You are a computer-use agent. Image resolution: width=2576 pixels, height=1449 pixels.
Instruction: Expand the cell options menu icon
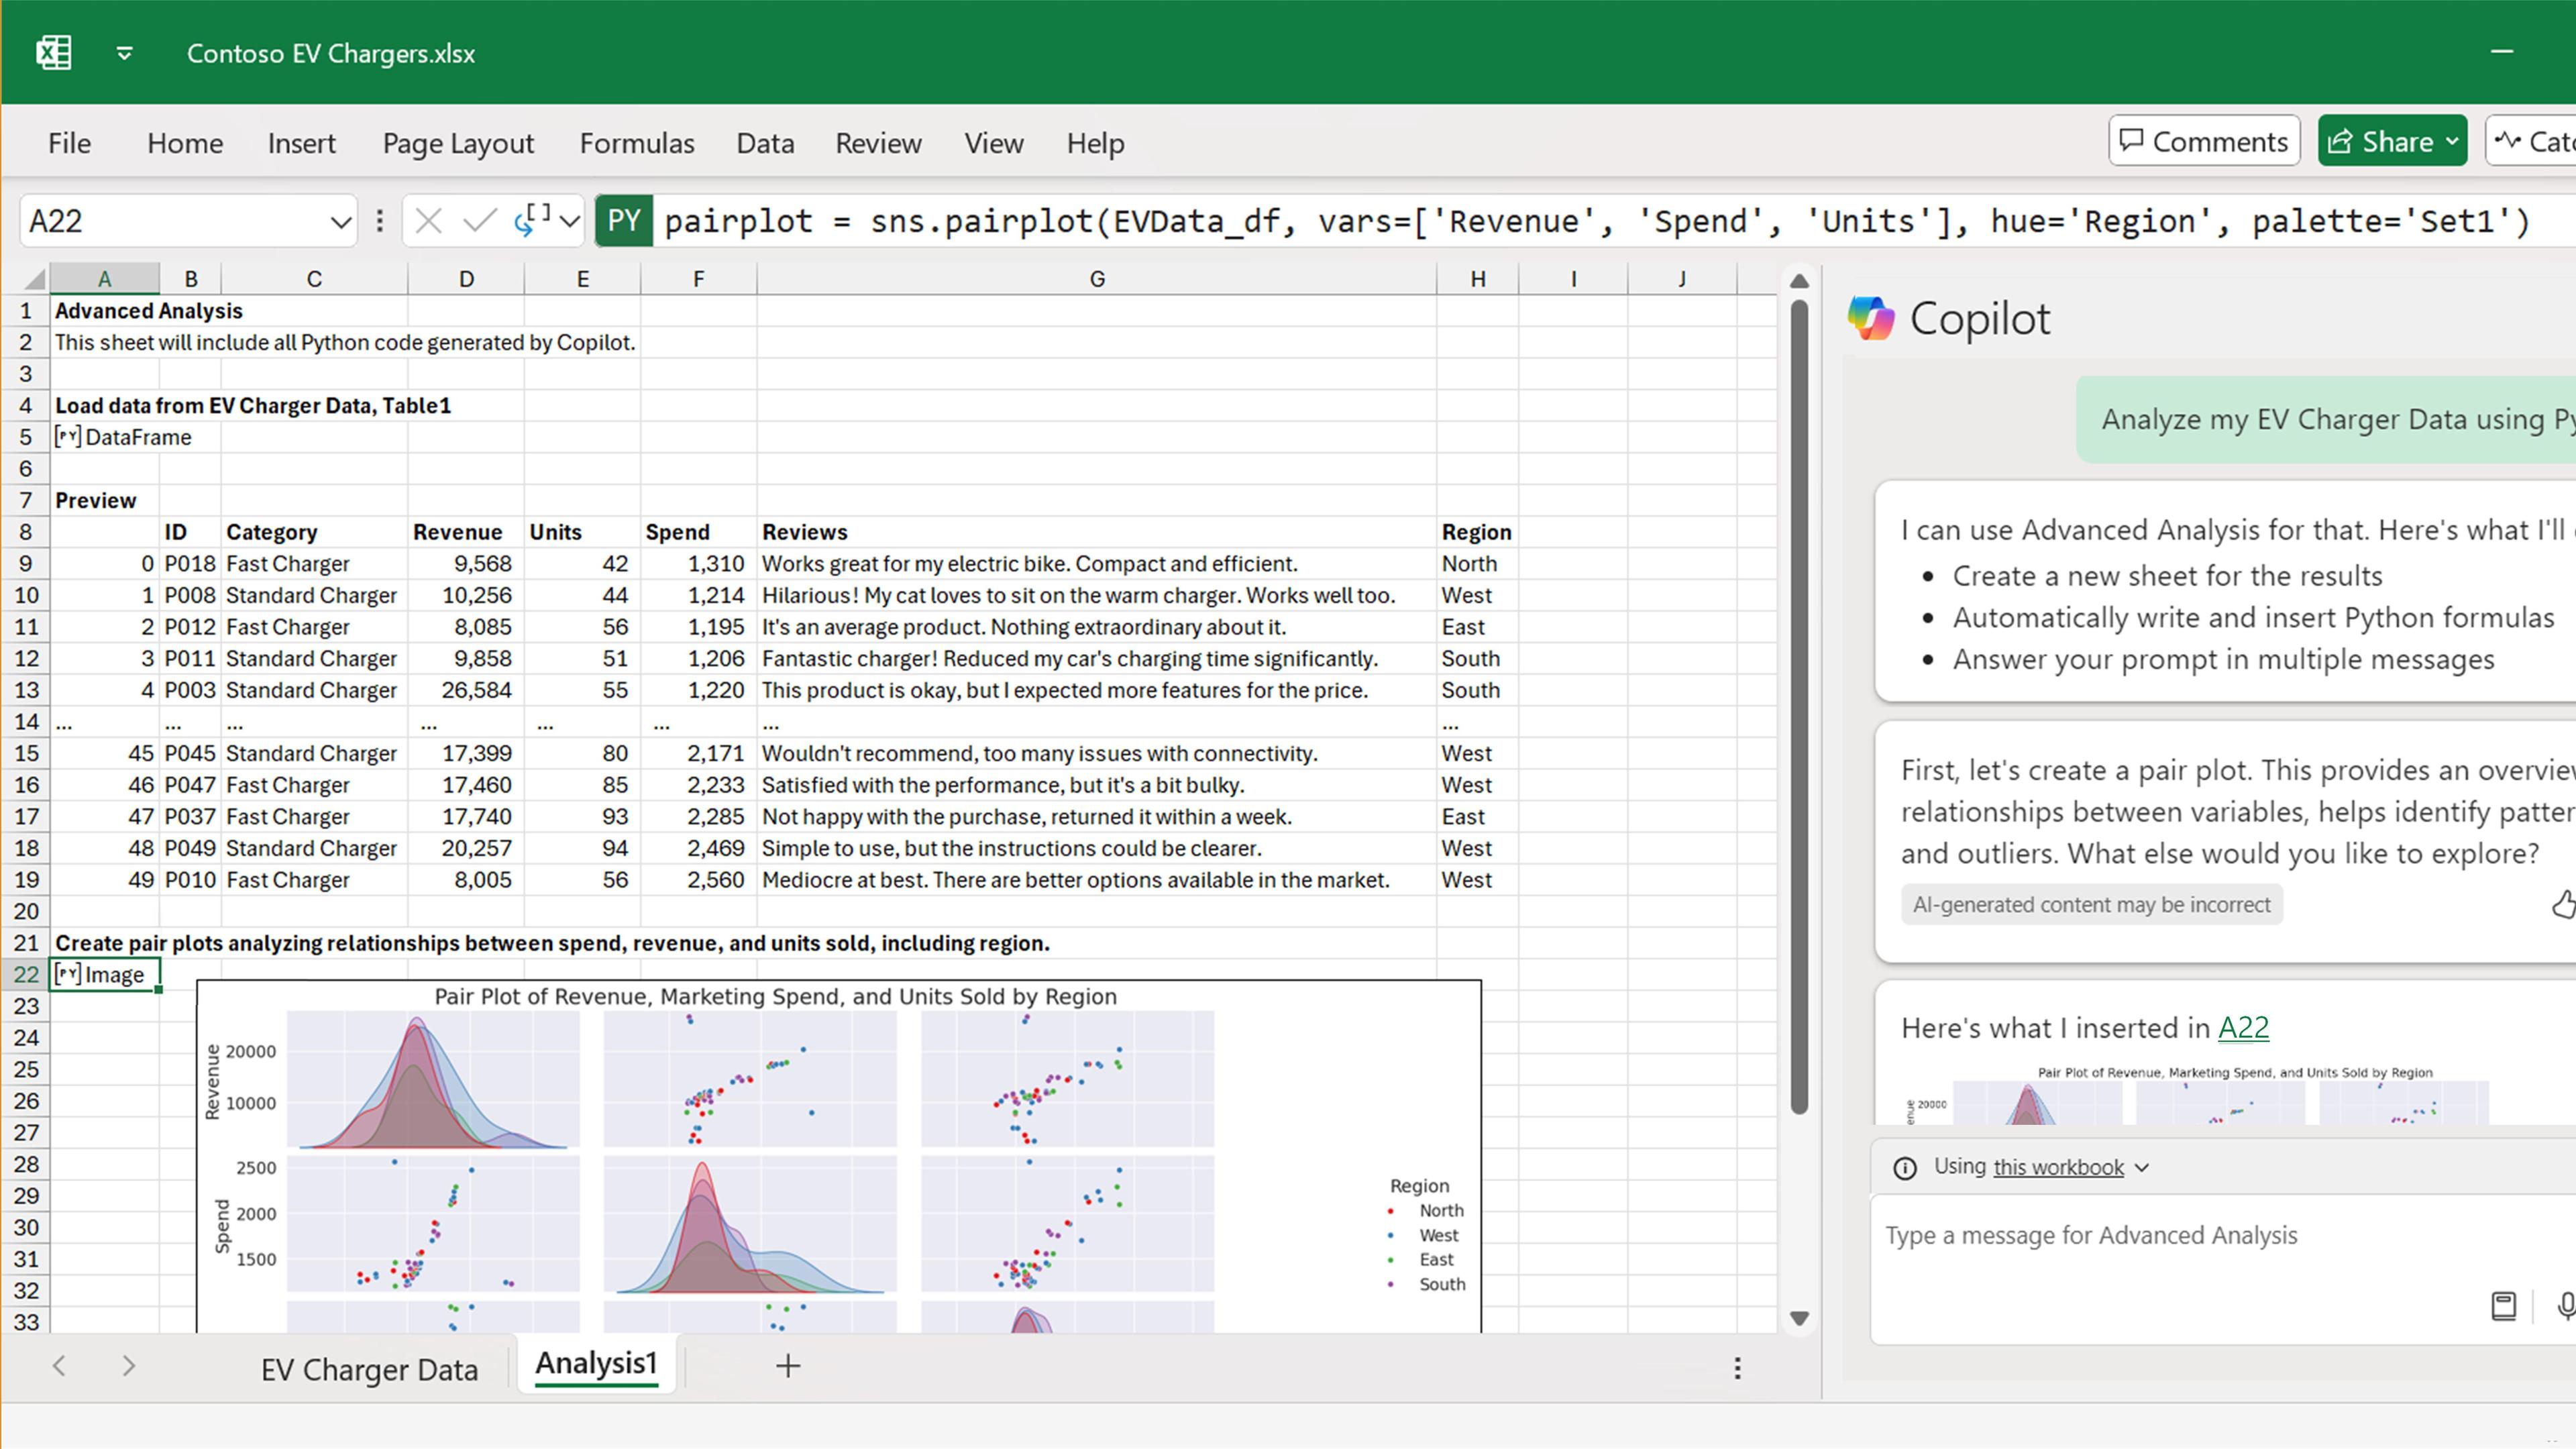coord(378,219)
